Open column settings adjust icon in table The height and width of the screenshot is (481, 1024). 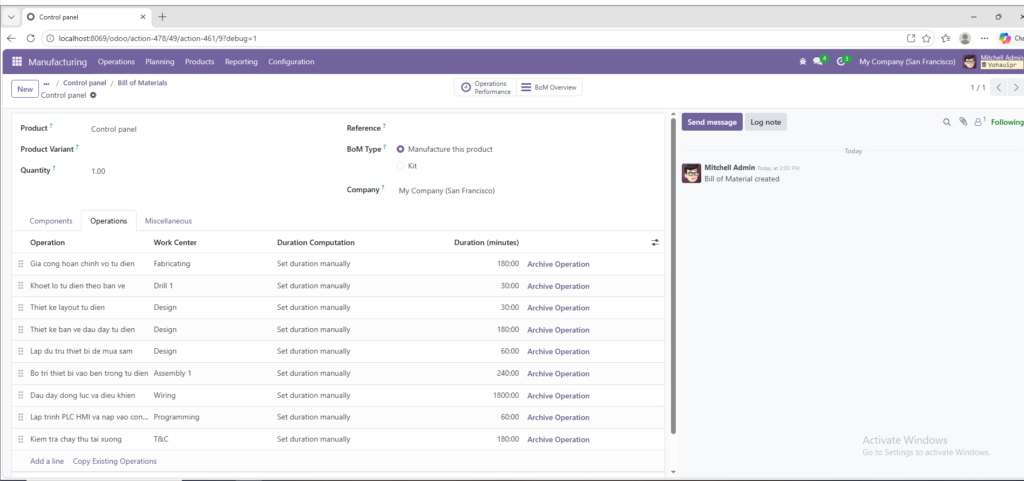655,242
